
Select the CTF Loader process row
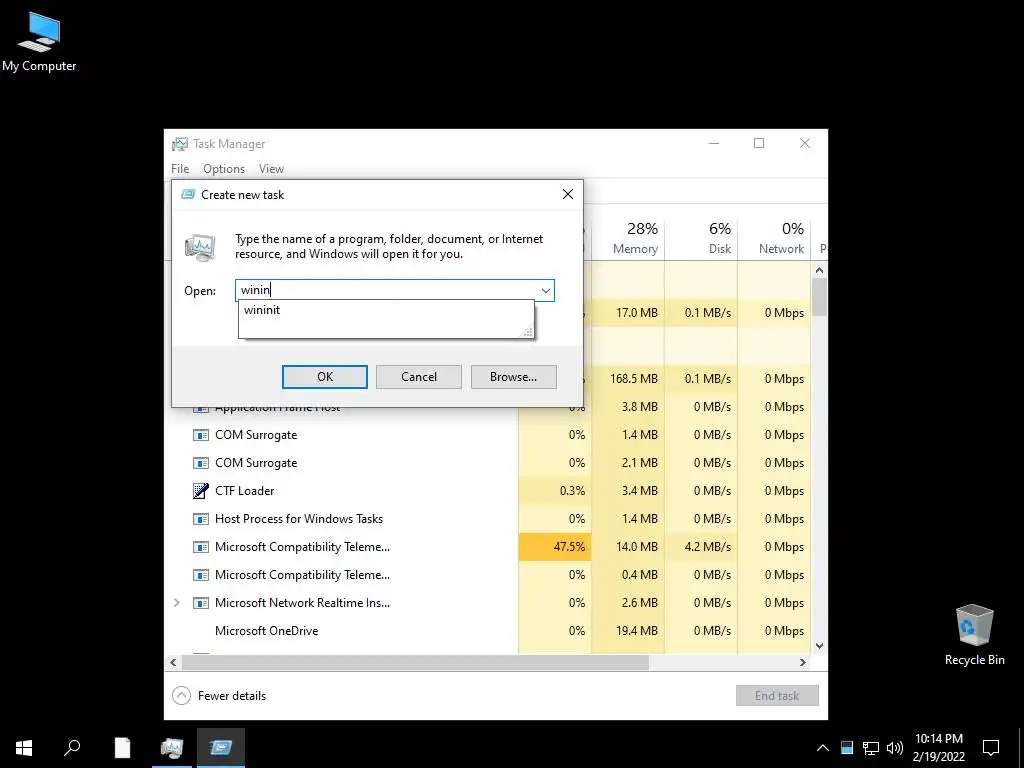(487, 491)
